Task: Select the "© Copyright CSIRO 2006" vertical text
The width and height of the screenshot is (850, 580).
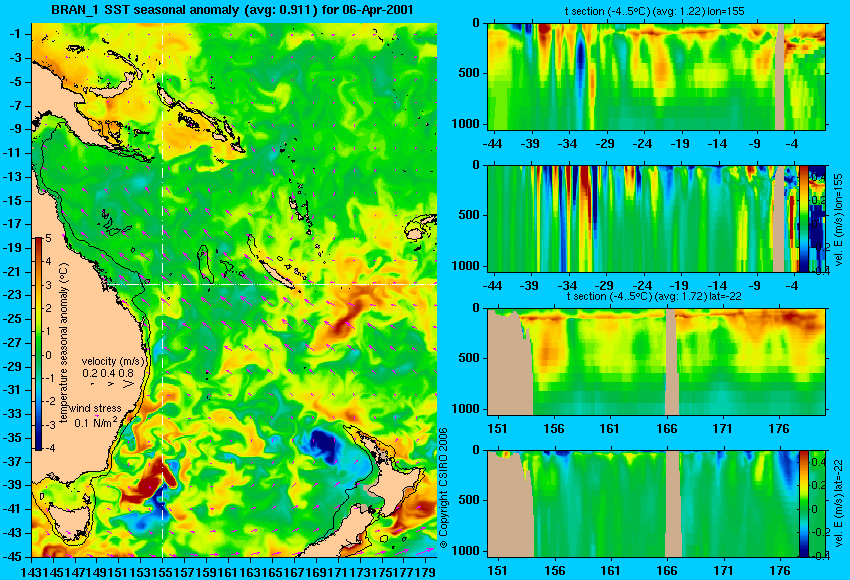Action: pyautogui.click(x=443, y=488)
